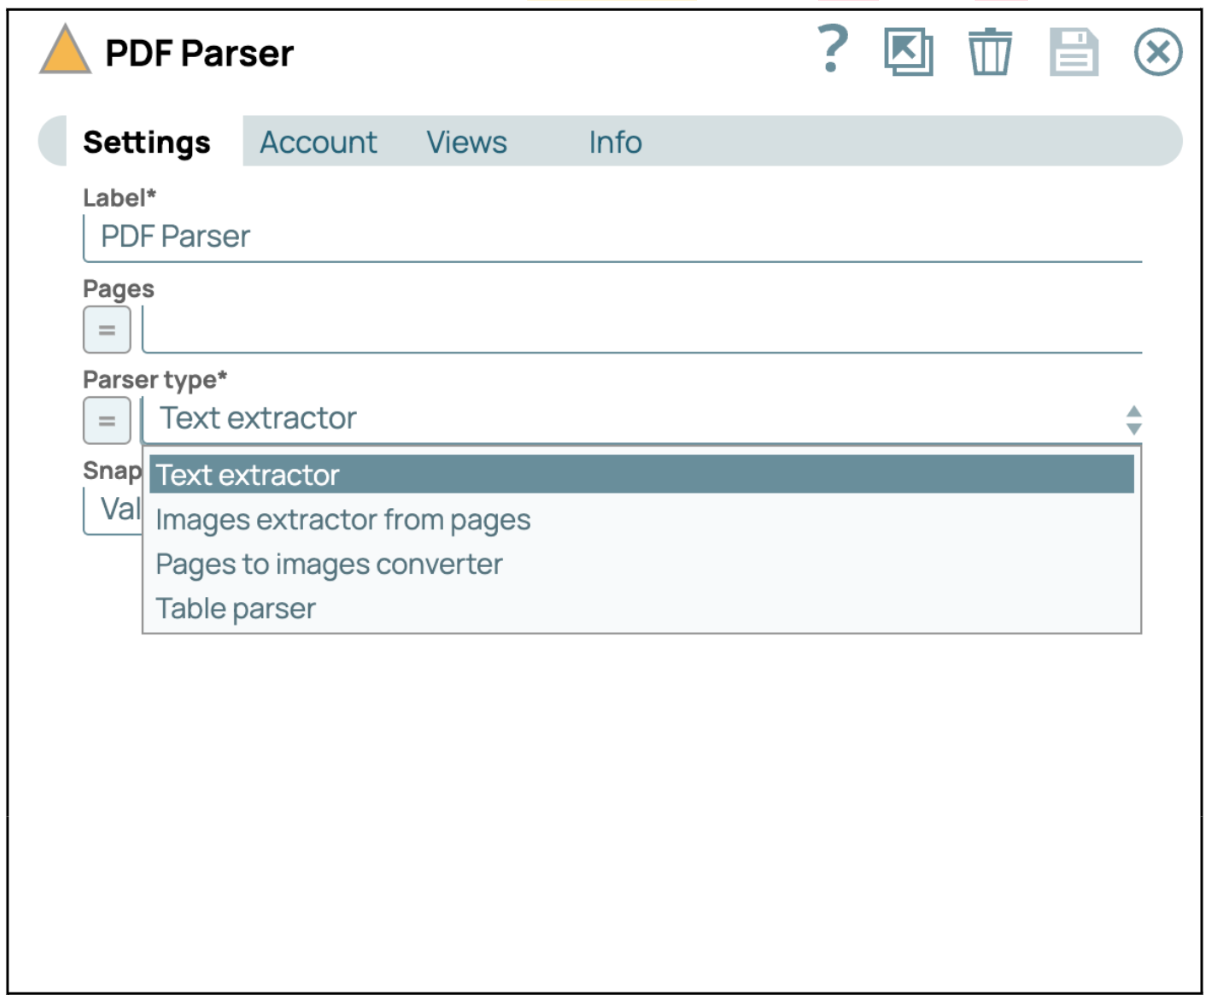
Task: Switch to the Account tab
Action: 318,142
